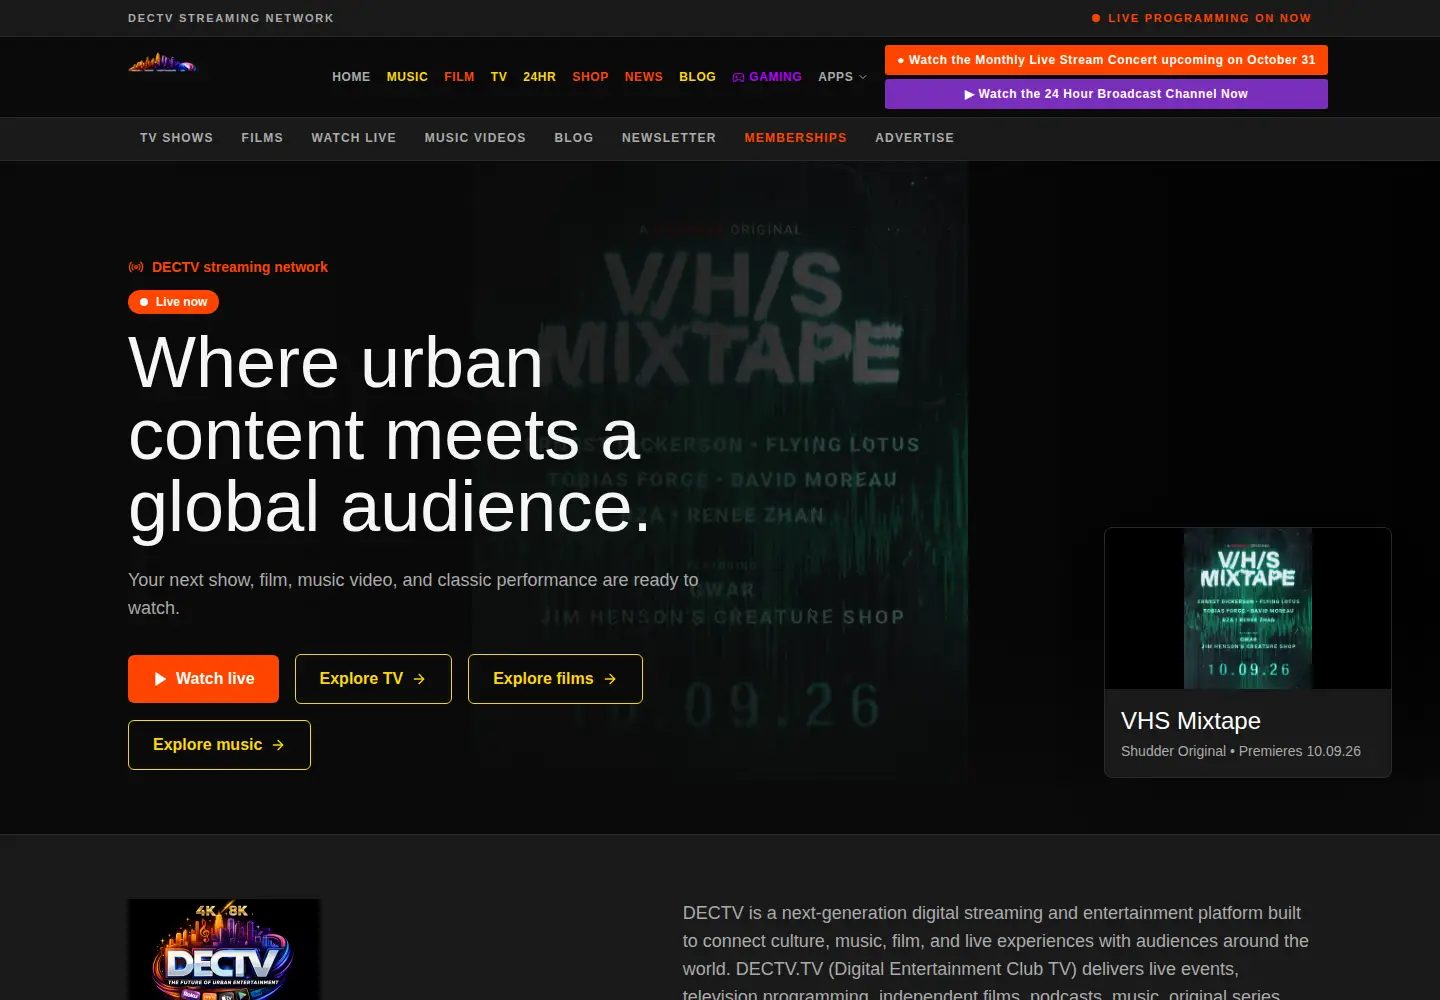Visit the SHOP page
The width and height of the screenshot is (1440, 1000).
click(x=590, y=77)
